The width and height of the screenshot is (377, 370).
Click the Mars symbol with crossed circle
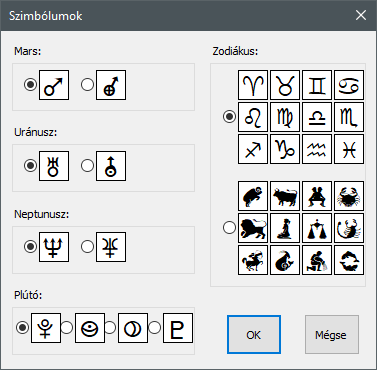111,85
